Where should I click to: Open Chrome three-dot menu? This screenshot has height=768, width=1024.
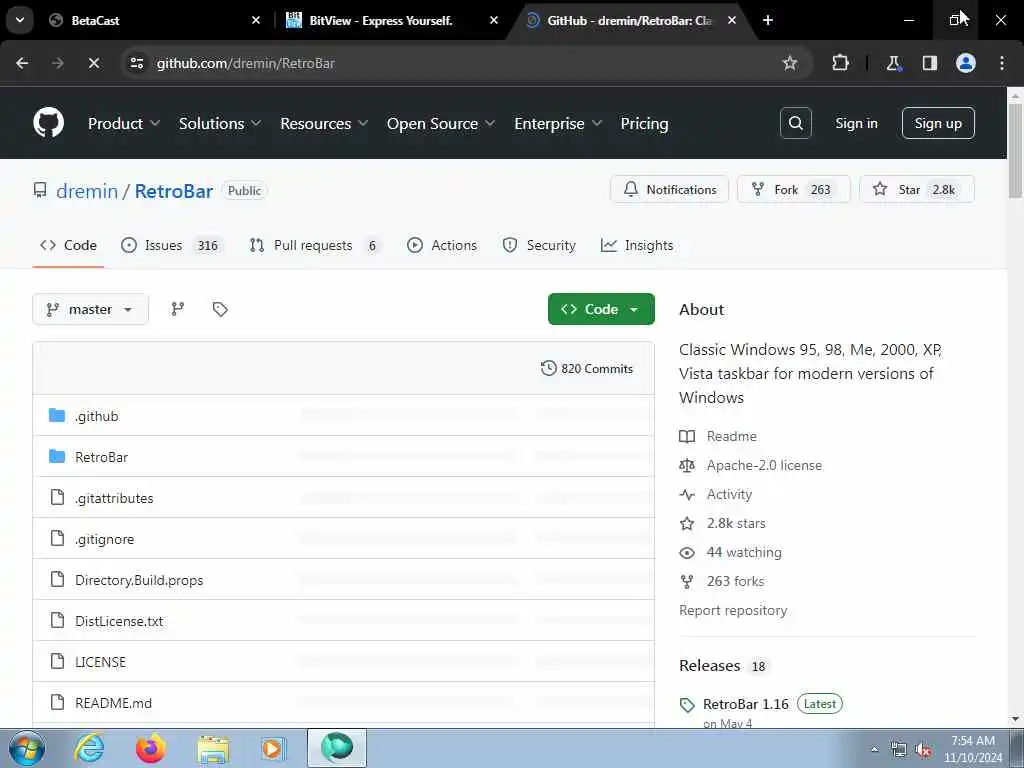[x=1002, y=63]
